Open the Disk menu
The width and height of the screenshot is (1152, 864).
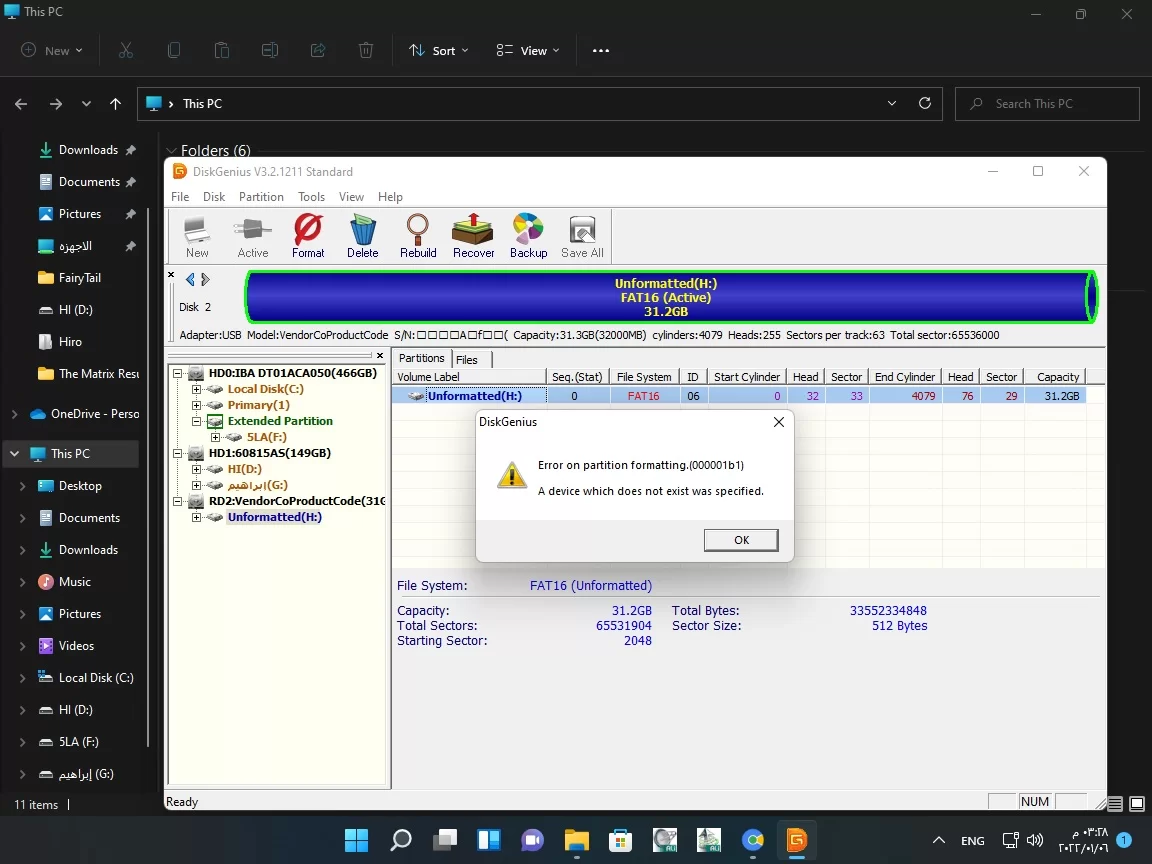tap(214, 197)
